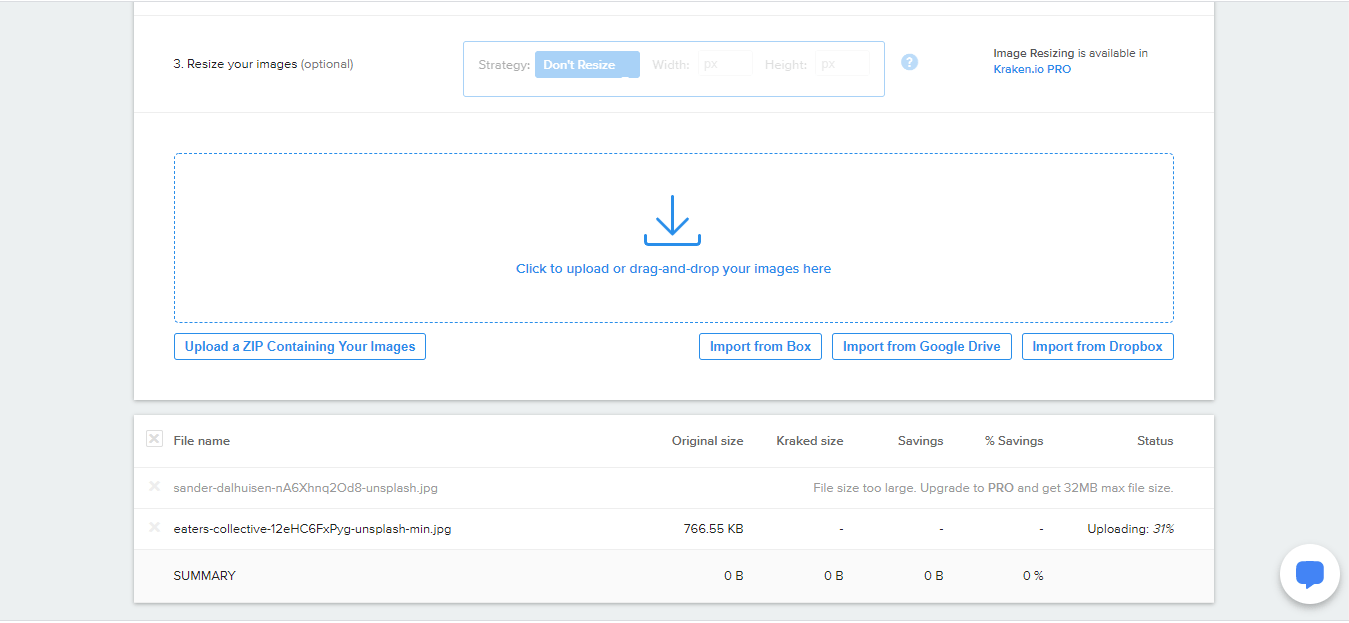Click the Import from Dropbox button

(x=1097, y=347)
